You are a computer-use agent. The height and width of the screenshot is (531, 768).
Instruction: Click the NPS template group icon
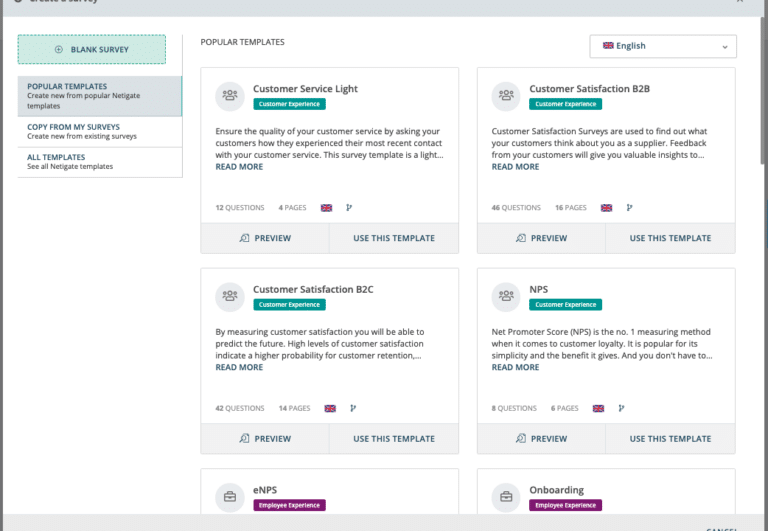pos(506,297)
